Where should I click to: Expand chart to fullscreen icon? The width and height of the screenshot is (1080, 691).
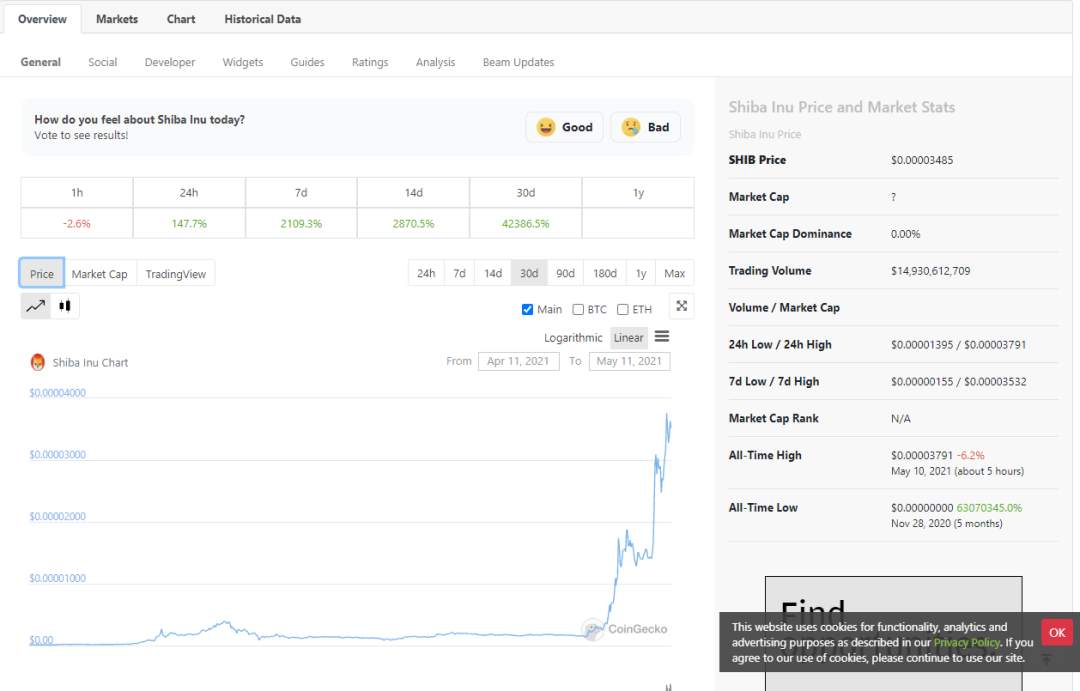point(681,306)
